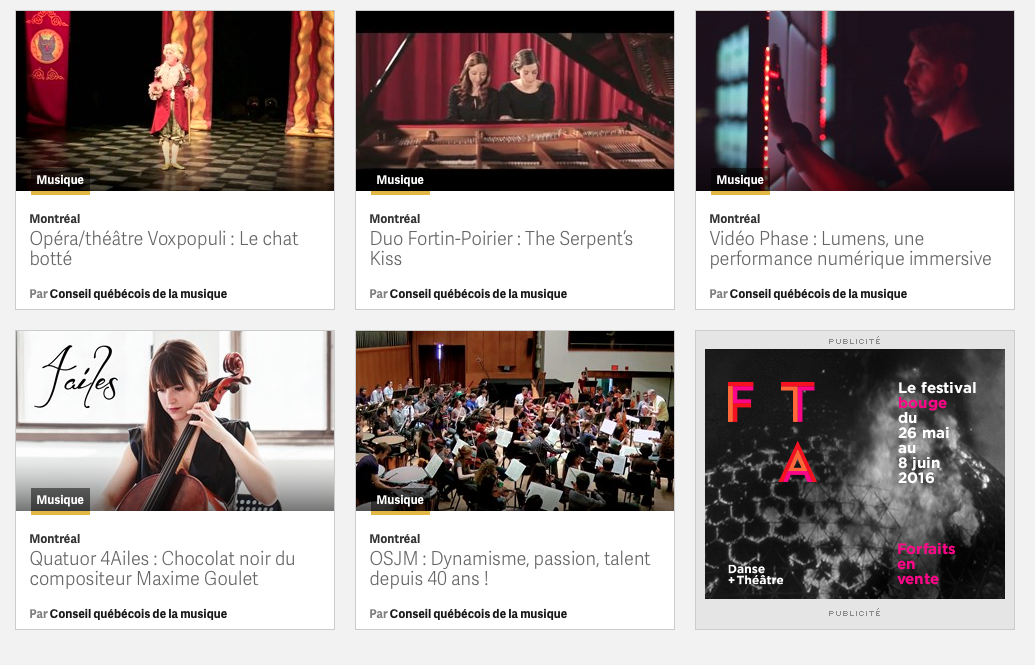This screenshot has width=1035, height=665.
Task: Click Conseil québécois de la musique under Voxpopuli
Action: [x=138, y=294]
